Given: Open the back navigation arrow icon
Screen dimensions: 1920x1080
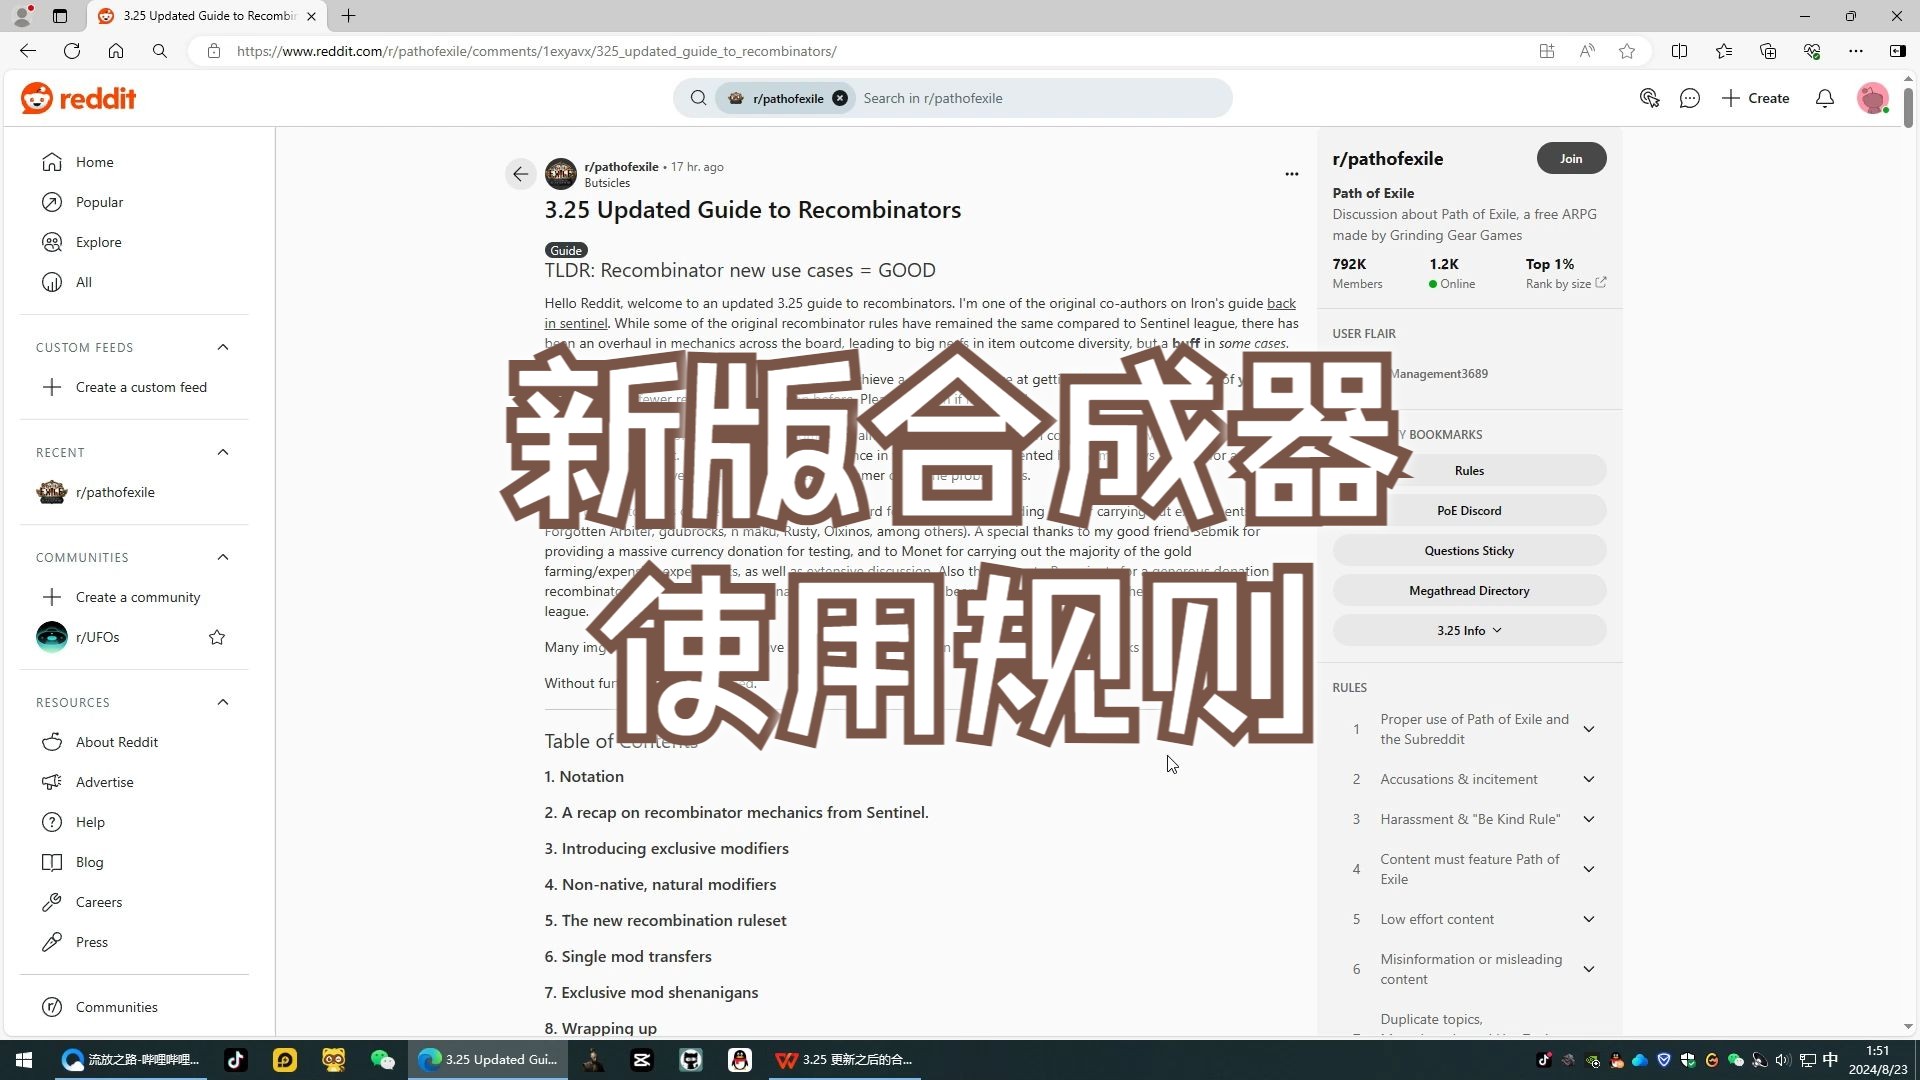Looking at the screenshot, I should pyautogui.click(x=521, y=174).
